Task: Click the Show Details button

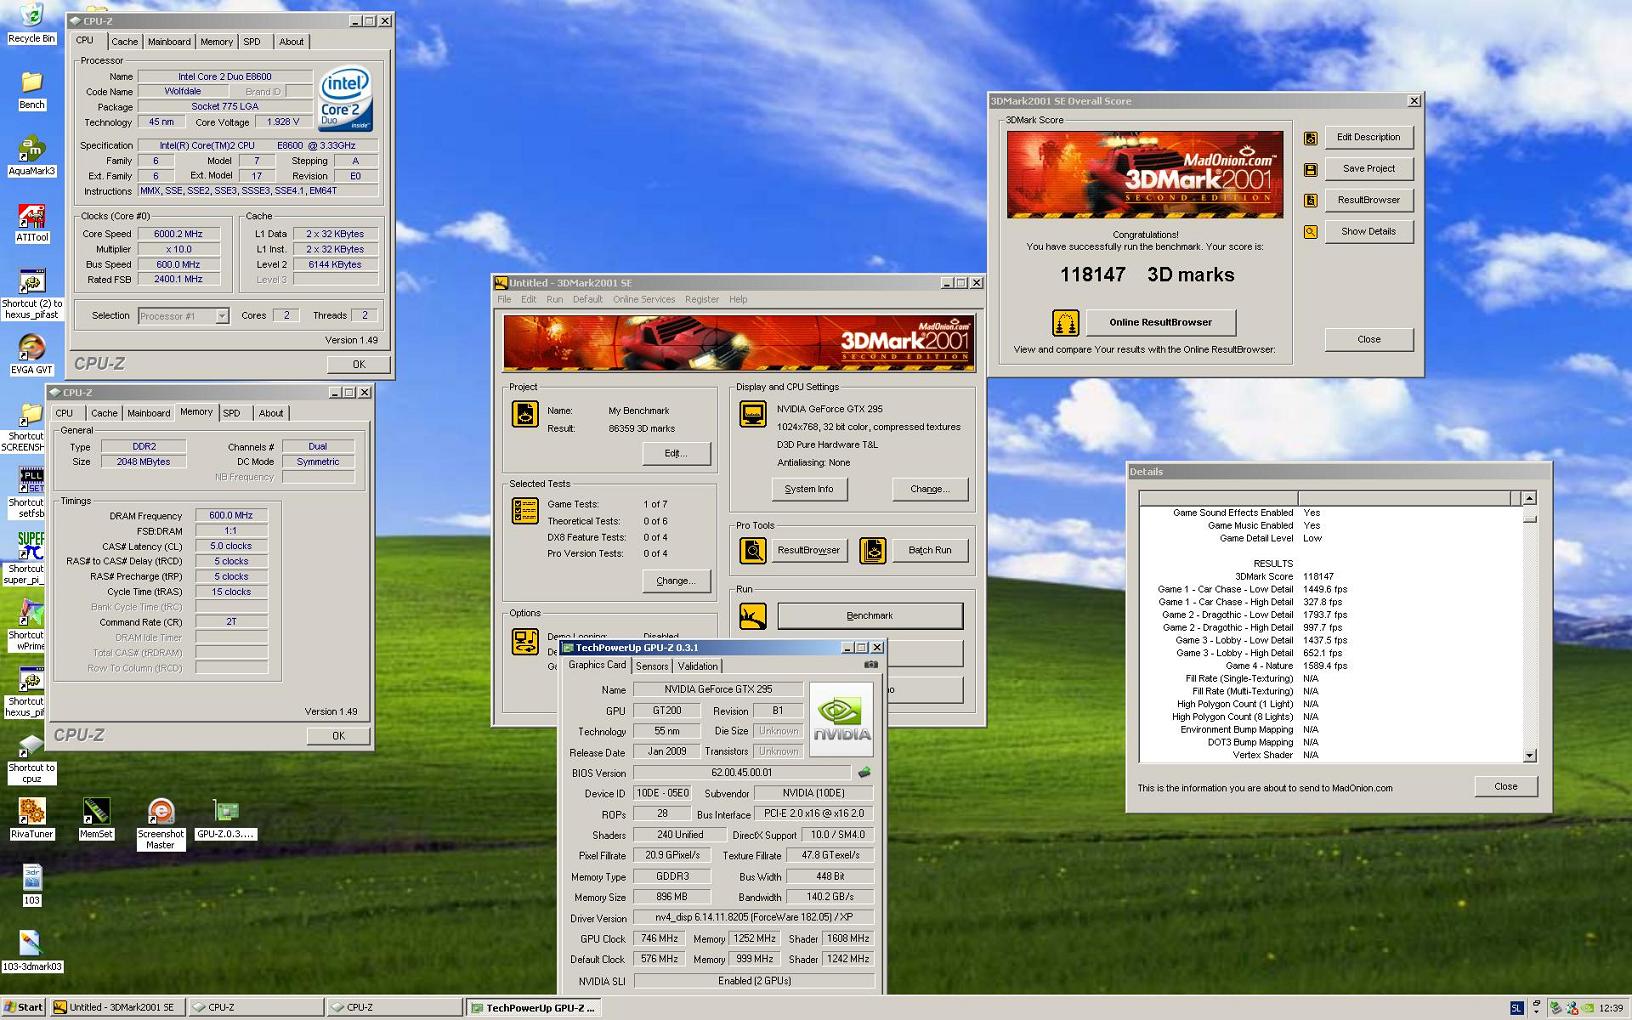Action: [x=1368, y=231]
